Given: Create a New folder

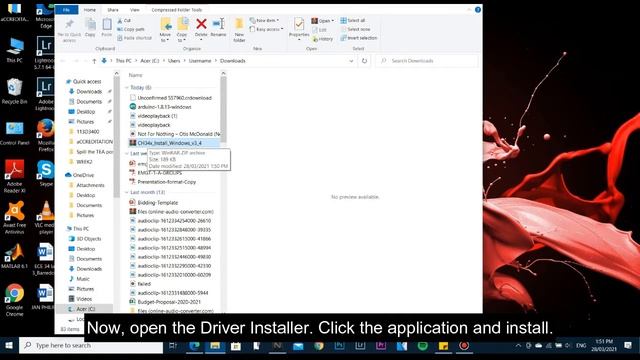Looking at the screenshot, I should point(239,30).
